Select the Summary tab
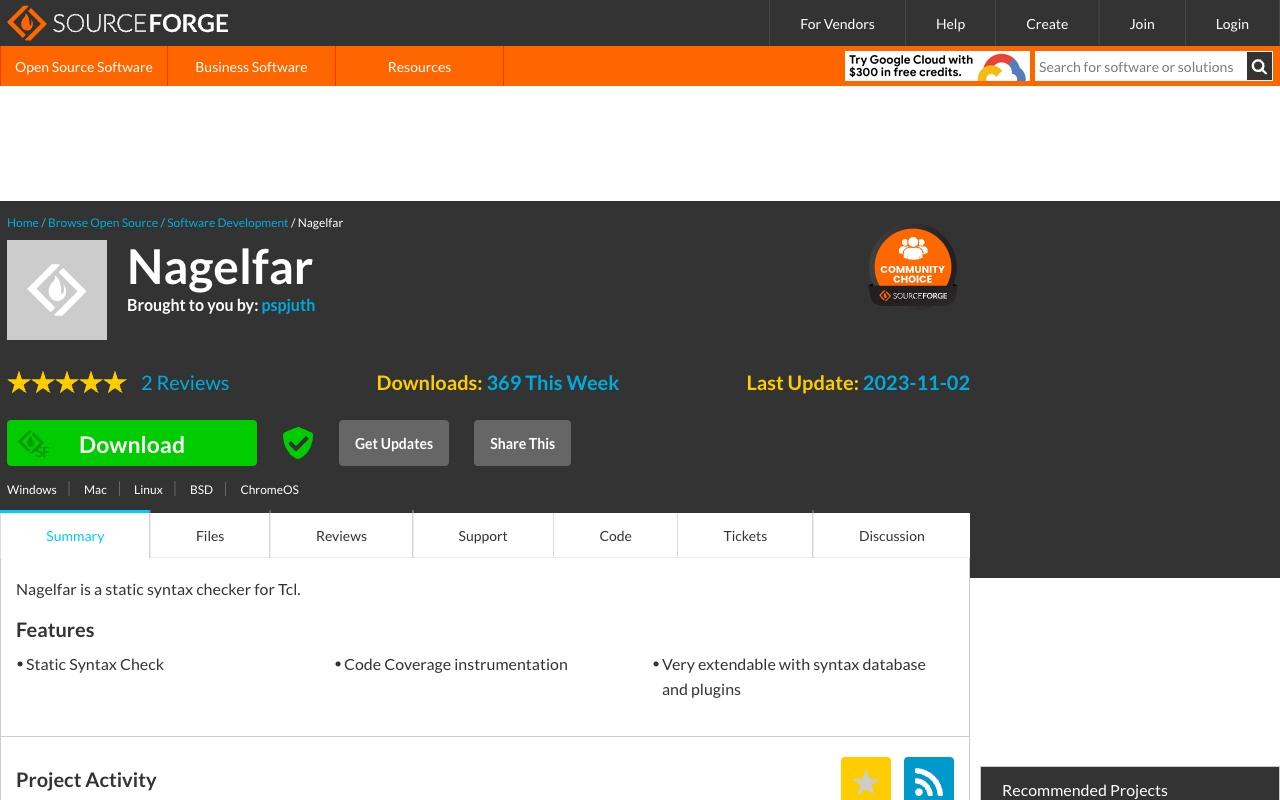 (x=75, y=535)
